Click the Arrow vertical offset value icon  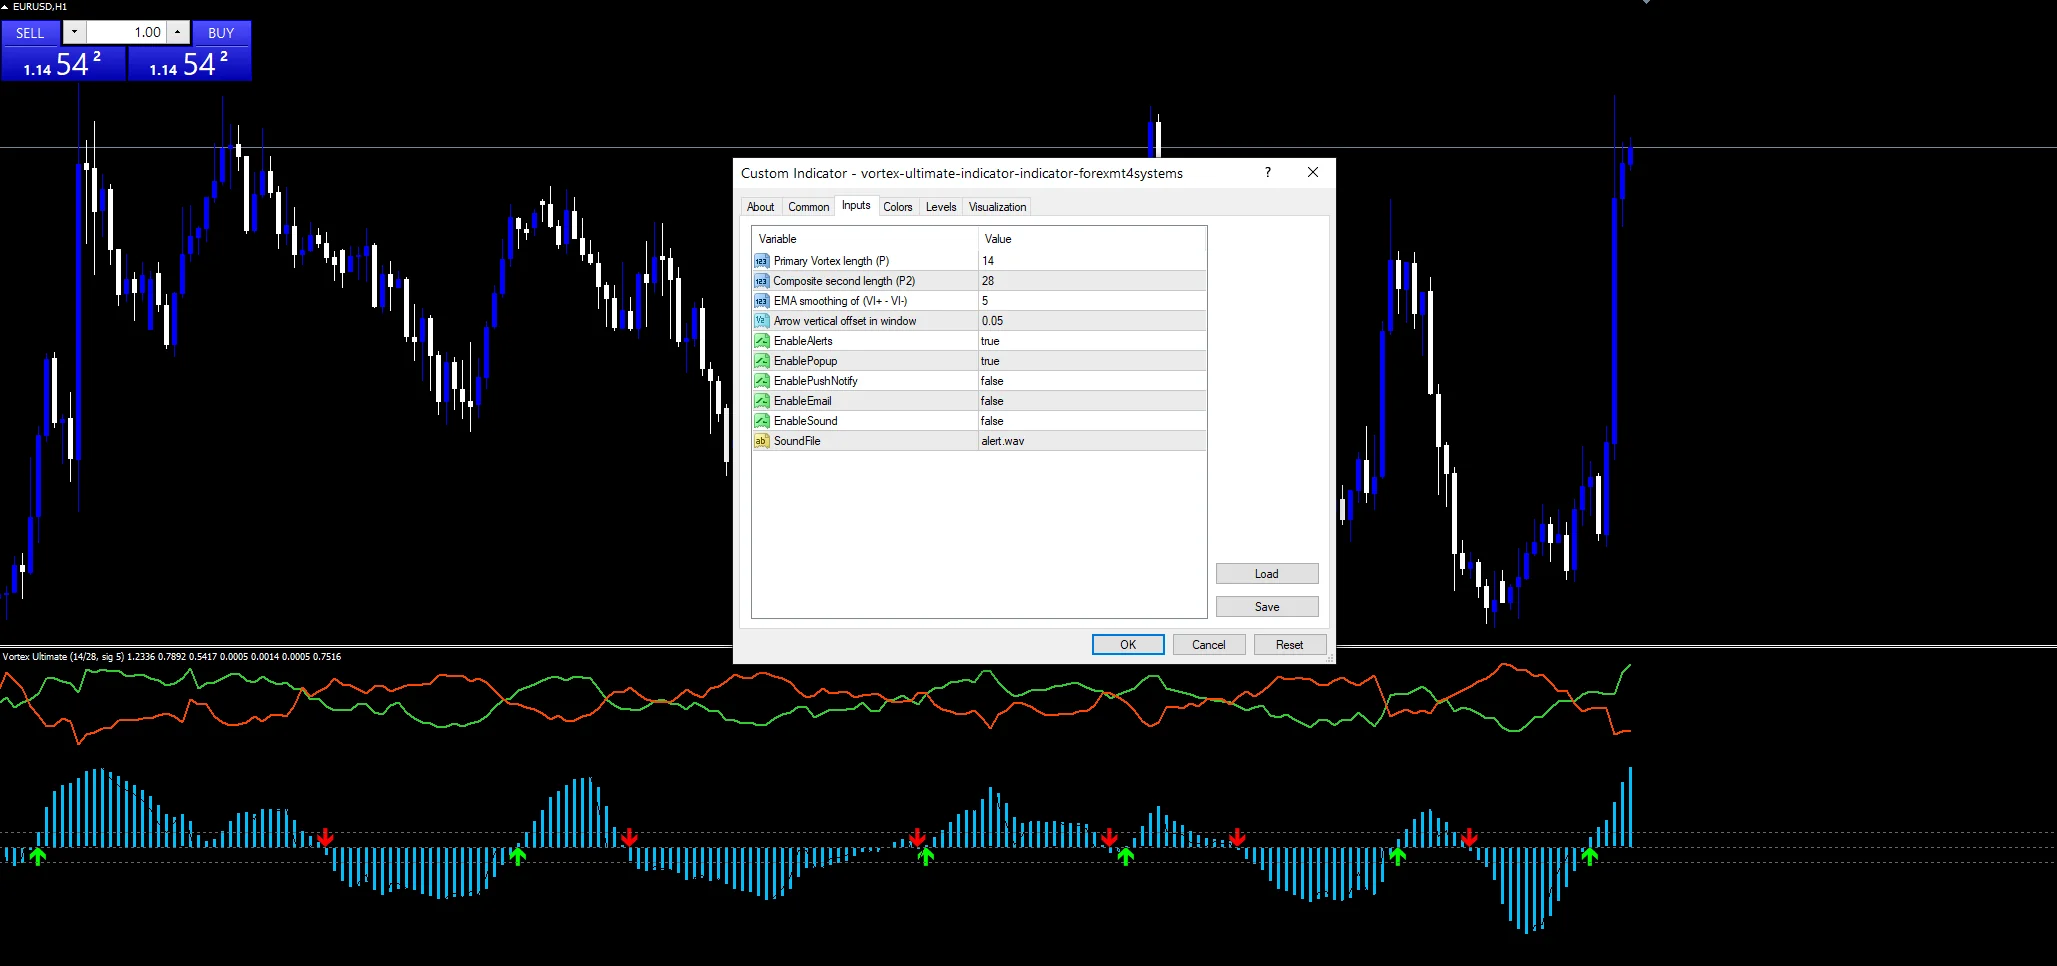(x=762, y=321)
